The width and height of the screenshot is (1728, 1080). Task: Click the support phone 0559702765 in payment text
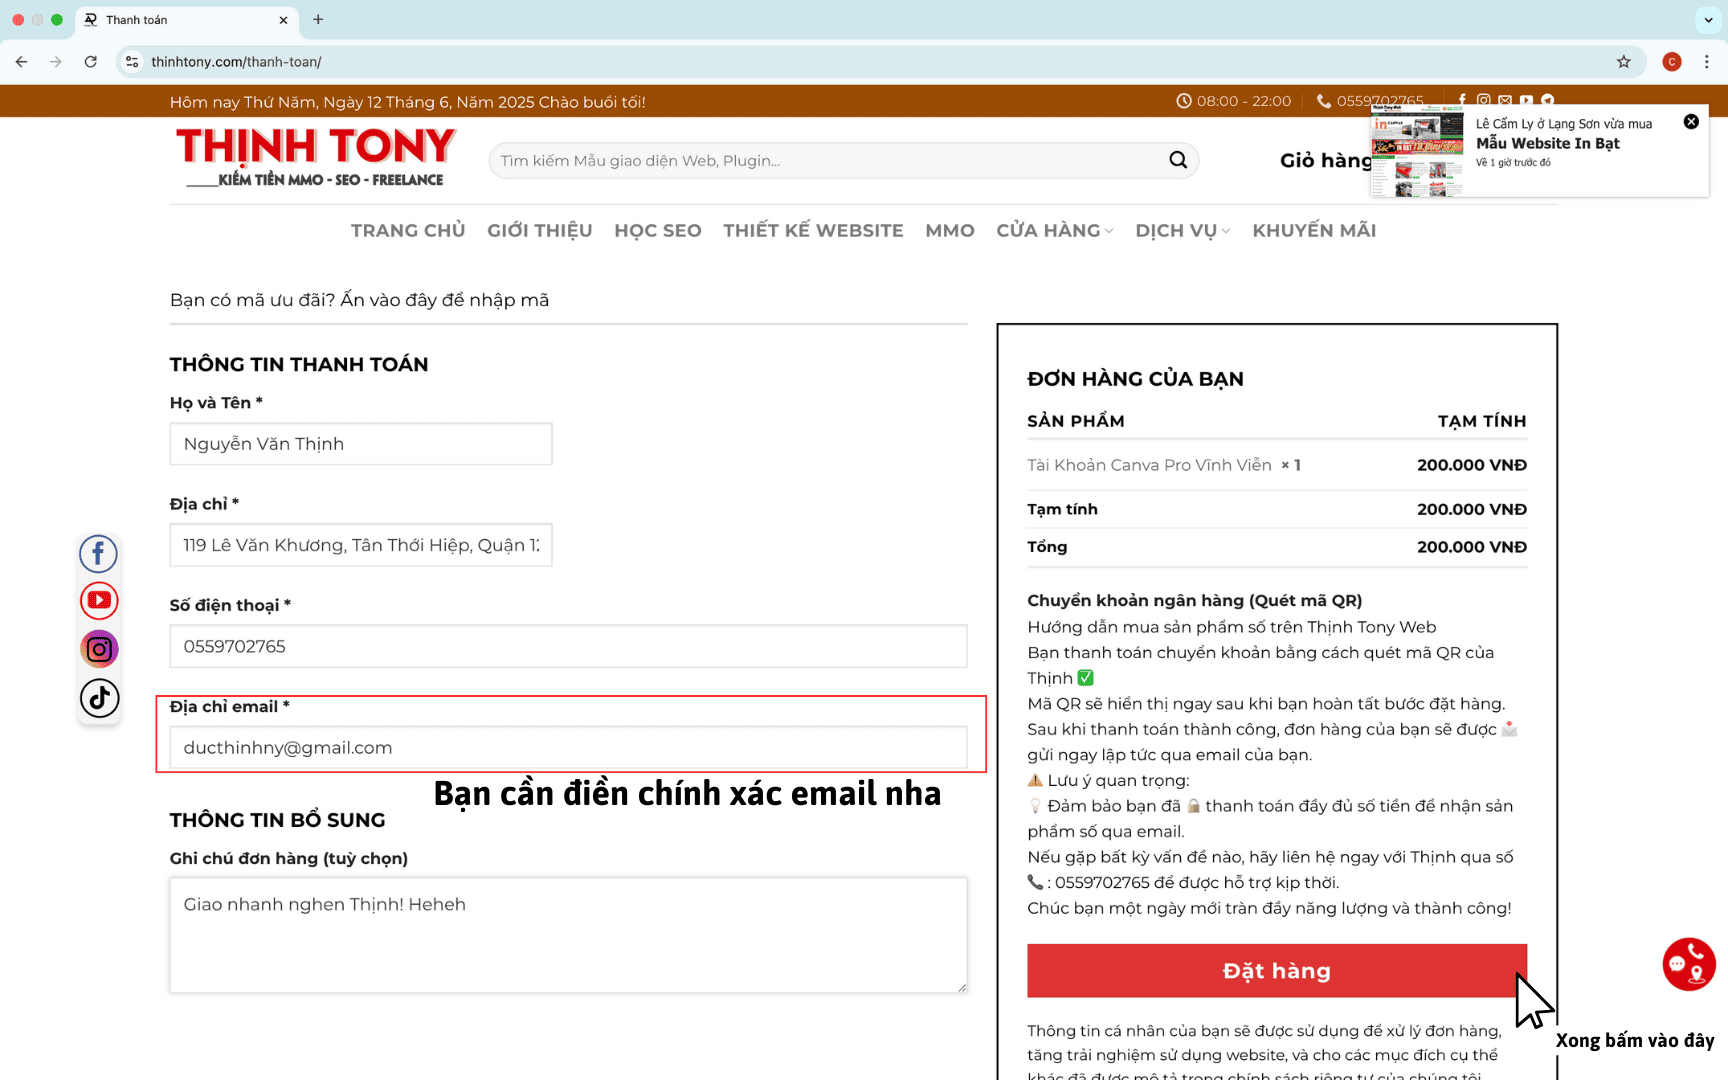pos(1102,883)
